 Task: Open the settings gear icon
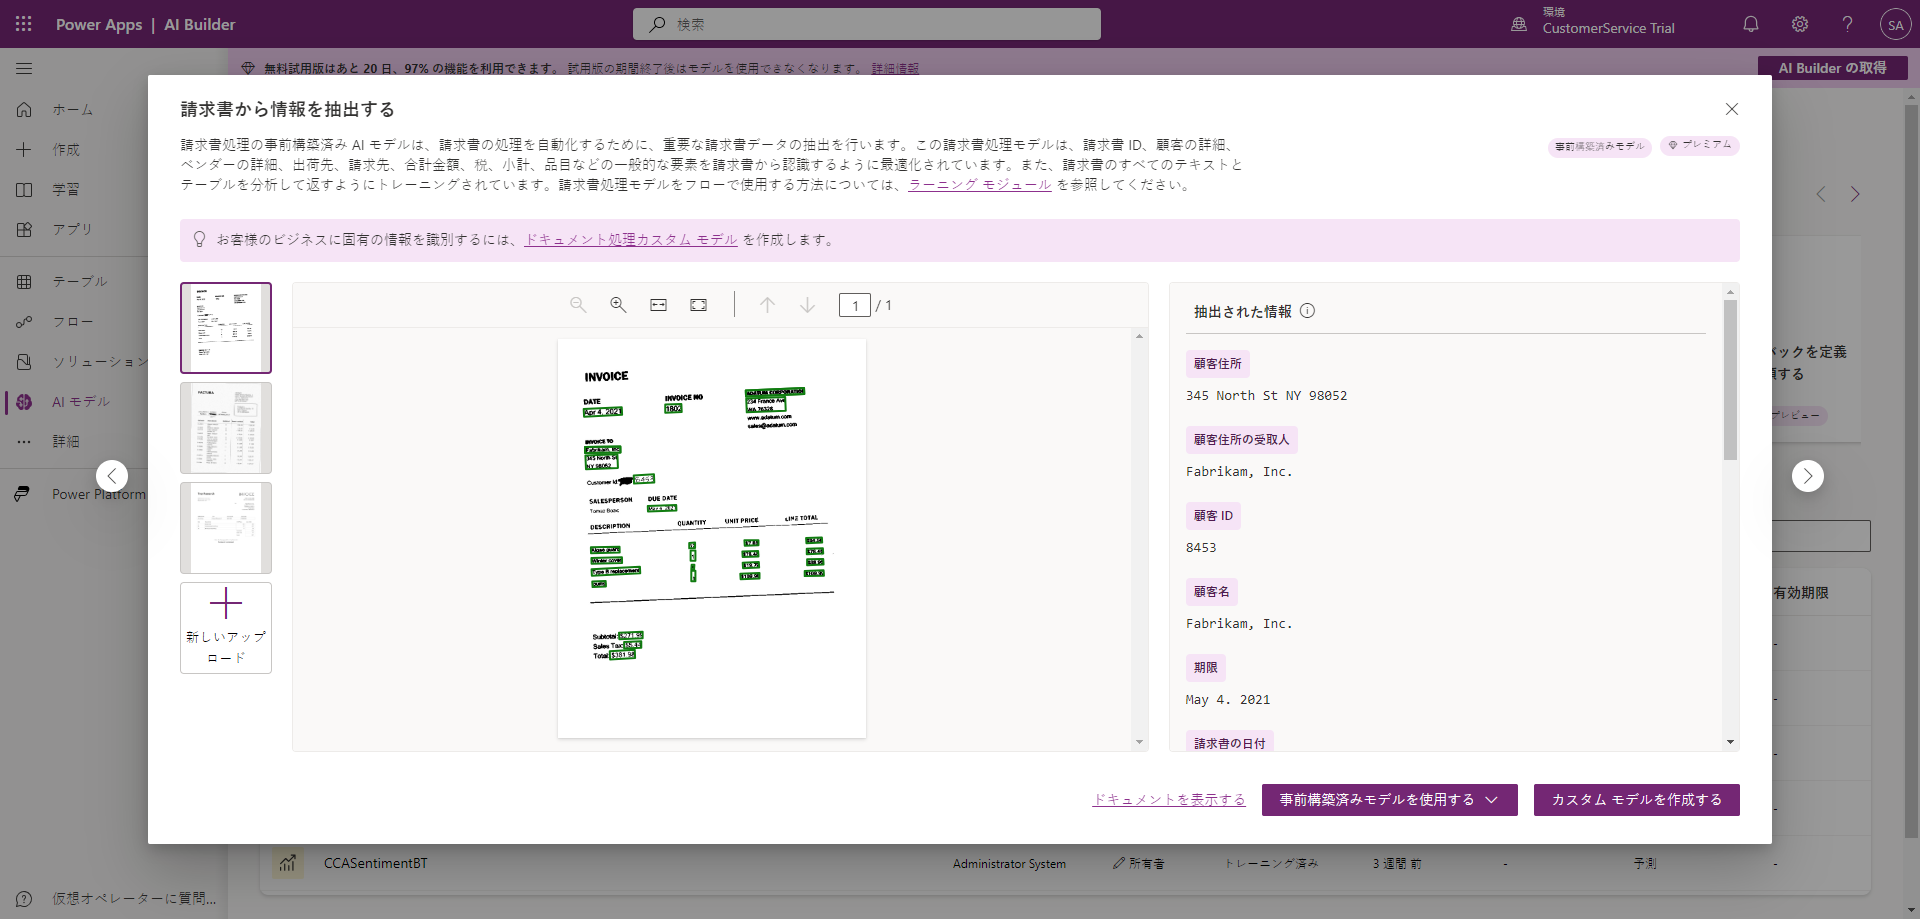1800,24
